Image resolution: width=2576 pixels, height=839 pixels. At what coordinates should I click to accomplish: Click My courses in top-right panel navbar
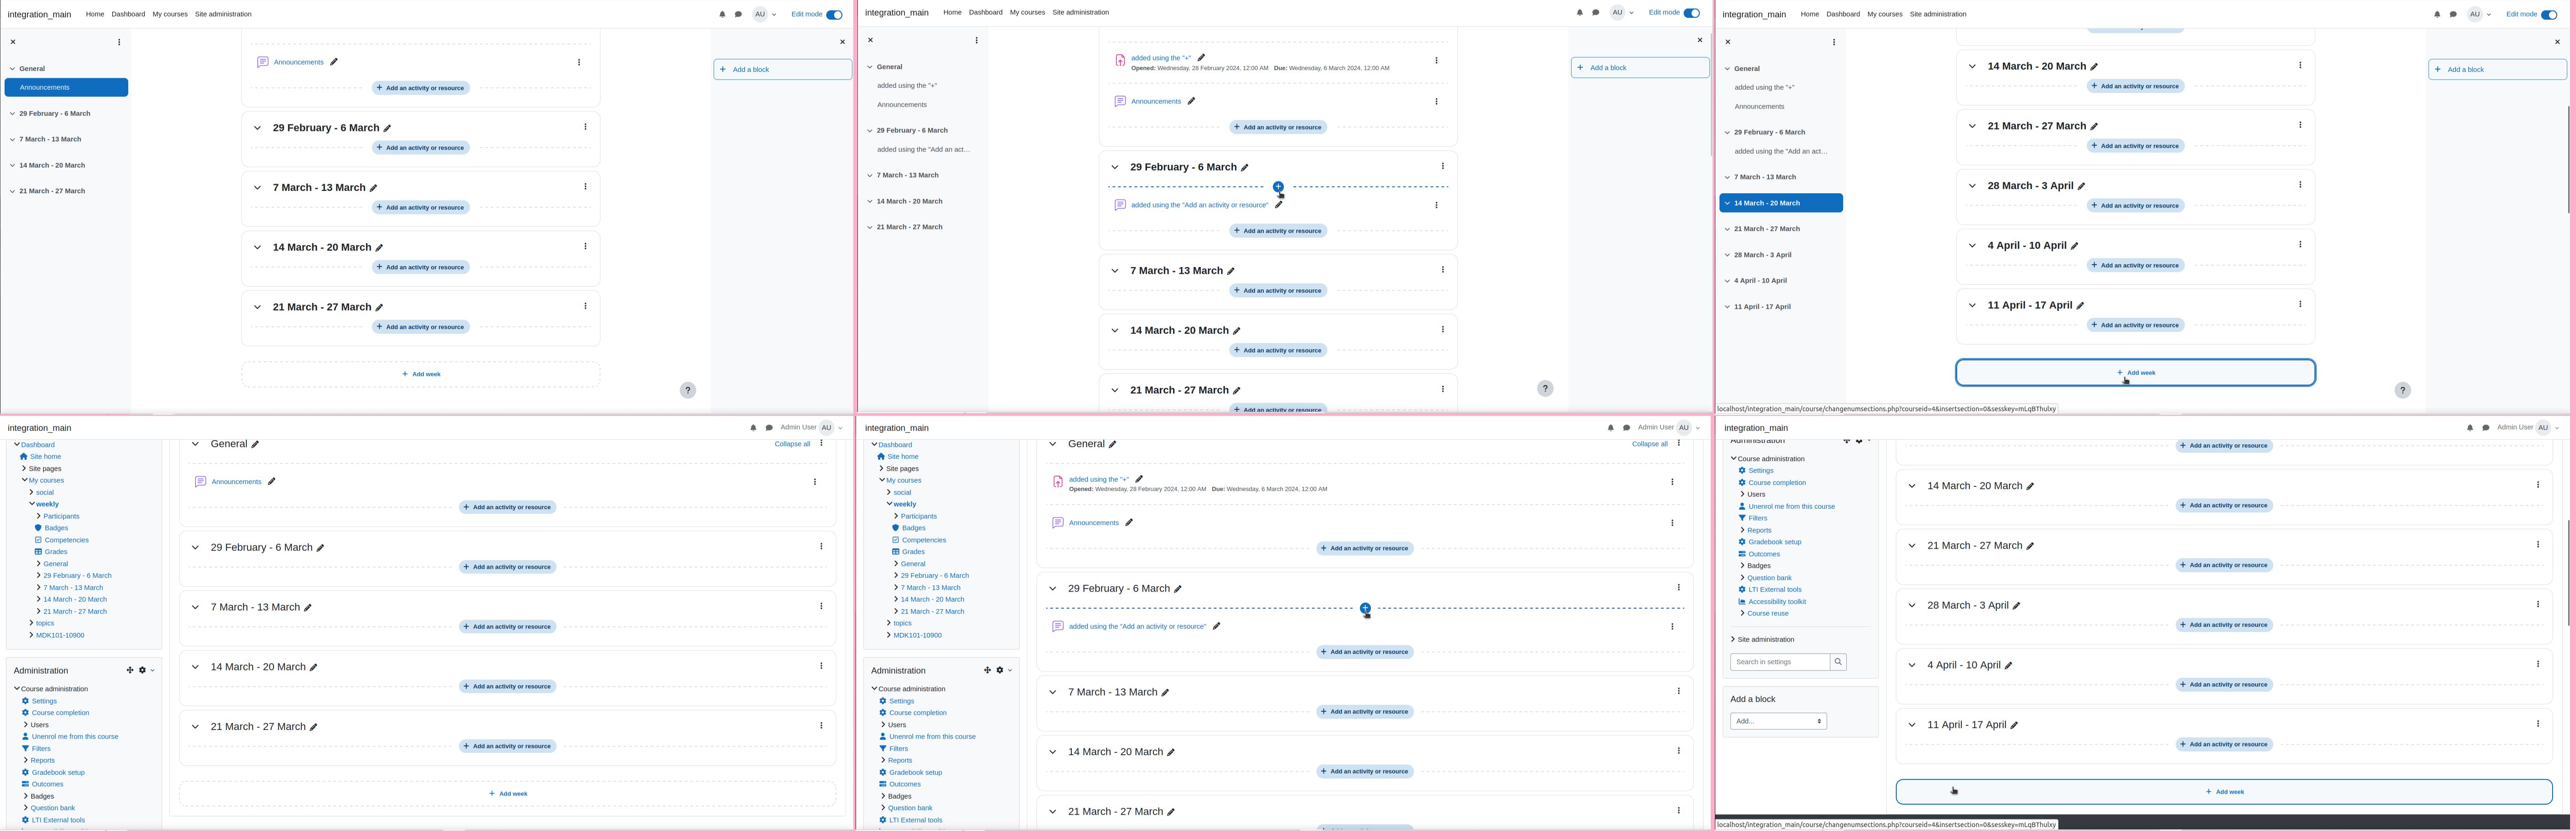point(1885,14)
